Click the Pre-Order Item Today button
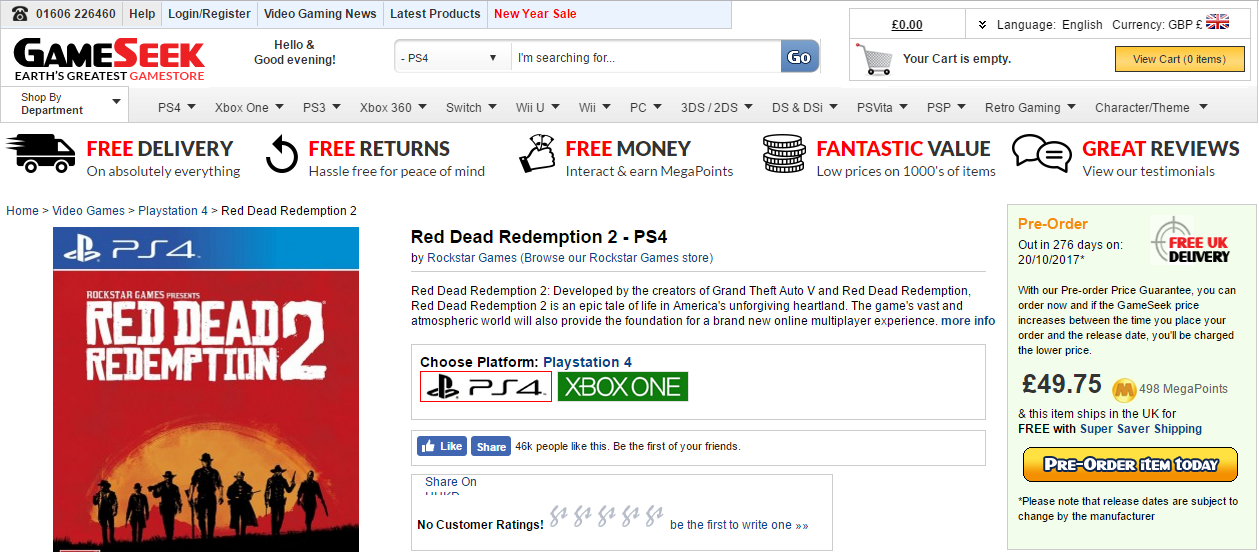Image resolution: width=1259 pixels, height=552 pixels. [x=1130, y=464]
